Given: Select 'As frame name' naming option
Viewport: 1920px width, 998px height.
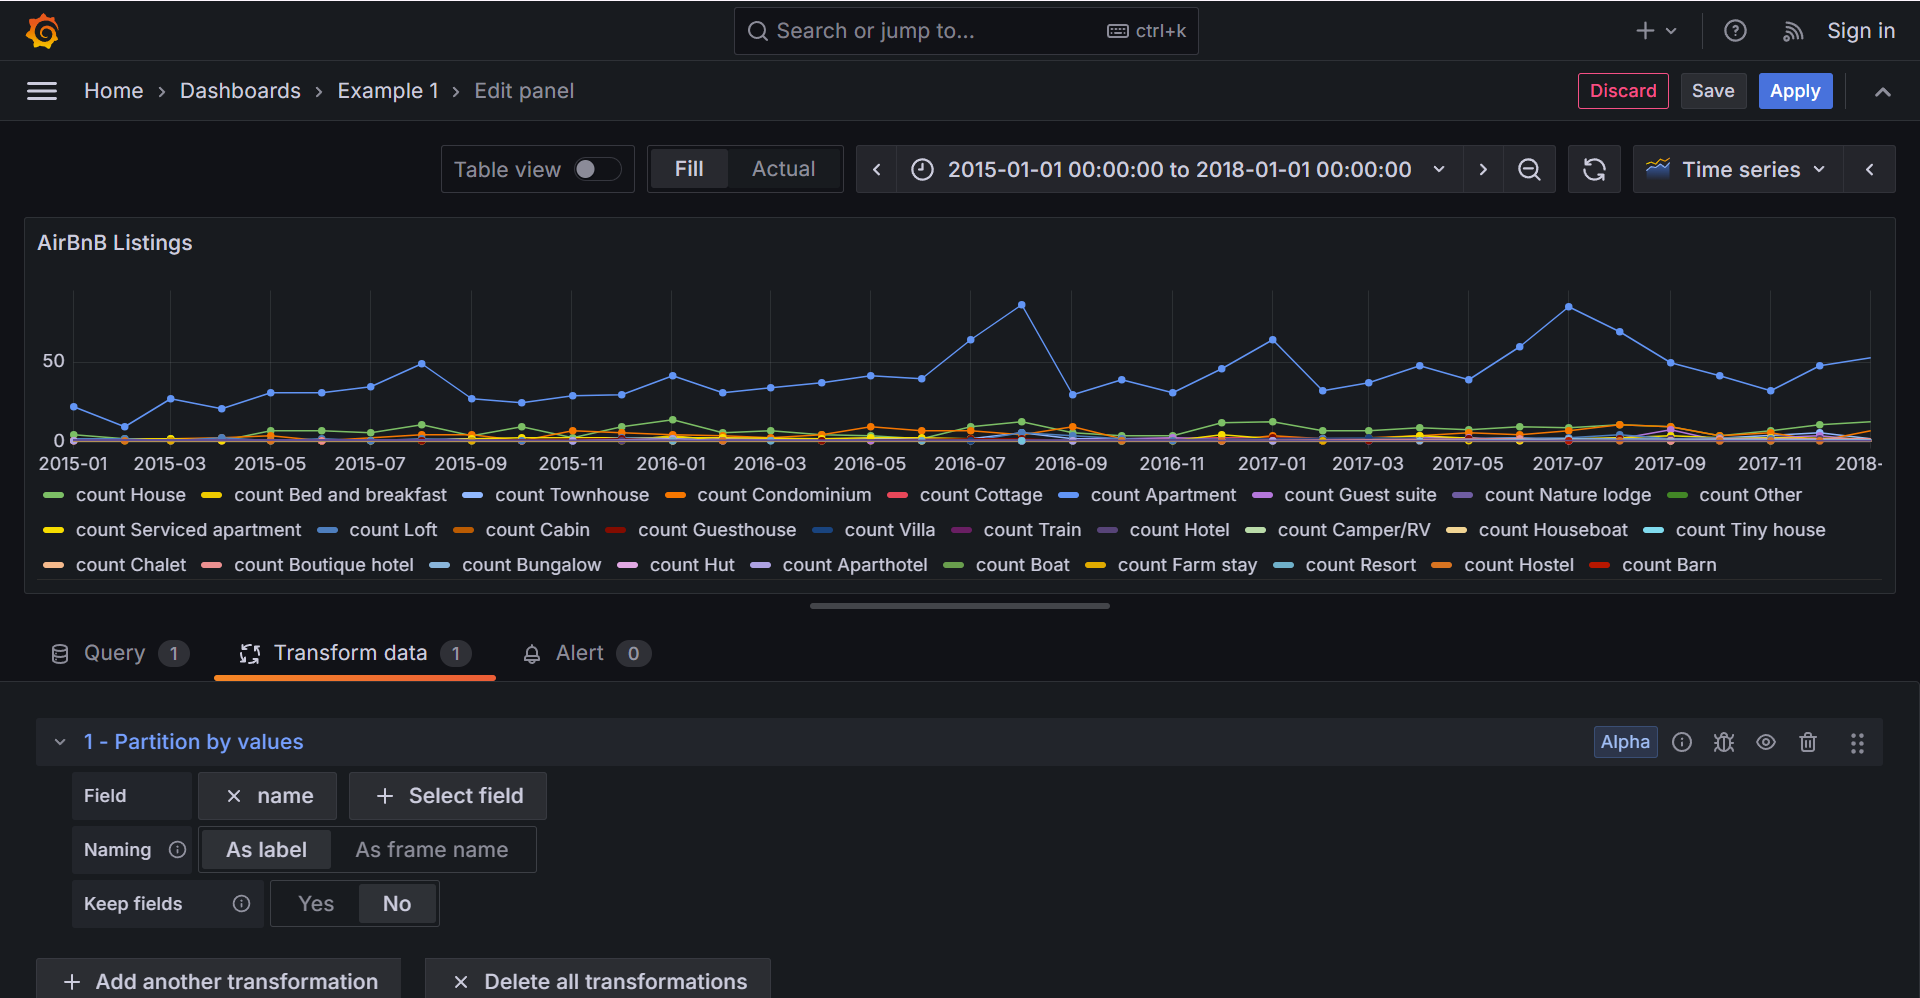Looking at the screenshot, I should (x=432, y=850).
